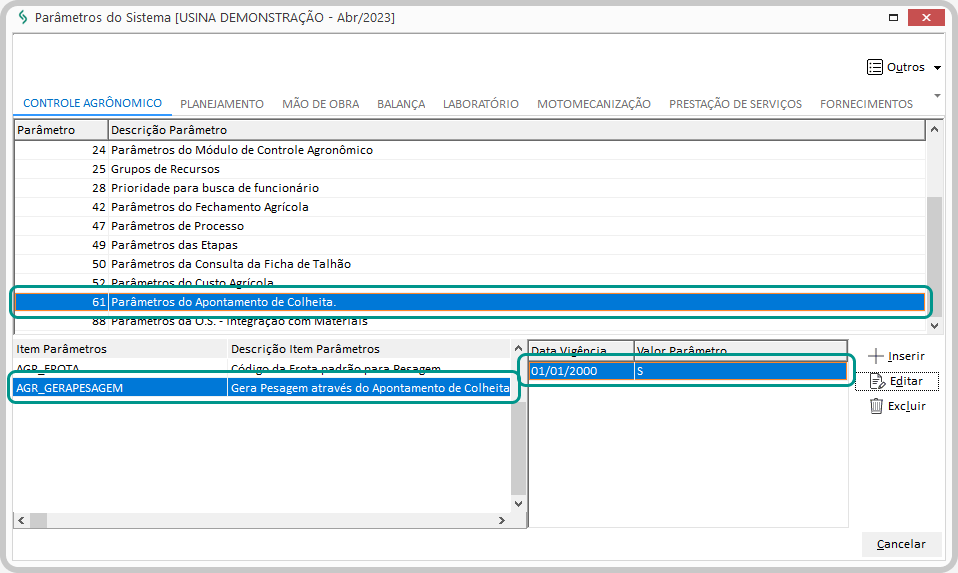Select row 25 Grupos de Recursos
The height and width of the screenshot is (573, 958).
pyautogui.click(x=470, y=169)
